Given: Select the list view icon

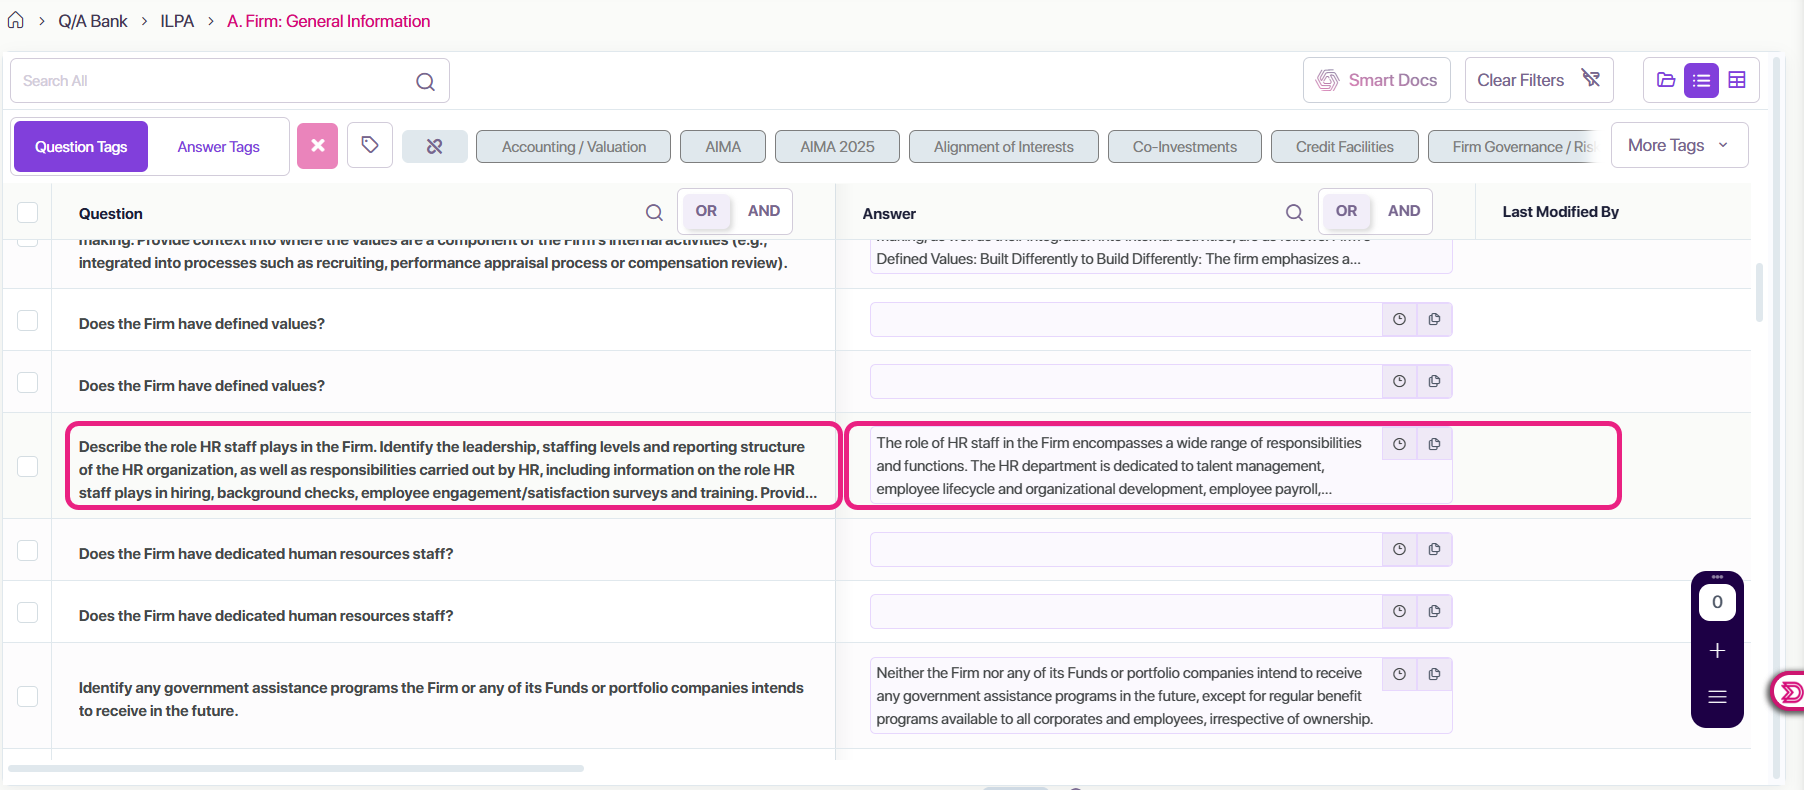Looking at the screenshot, I should pos(1701,80).
